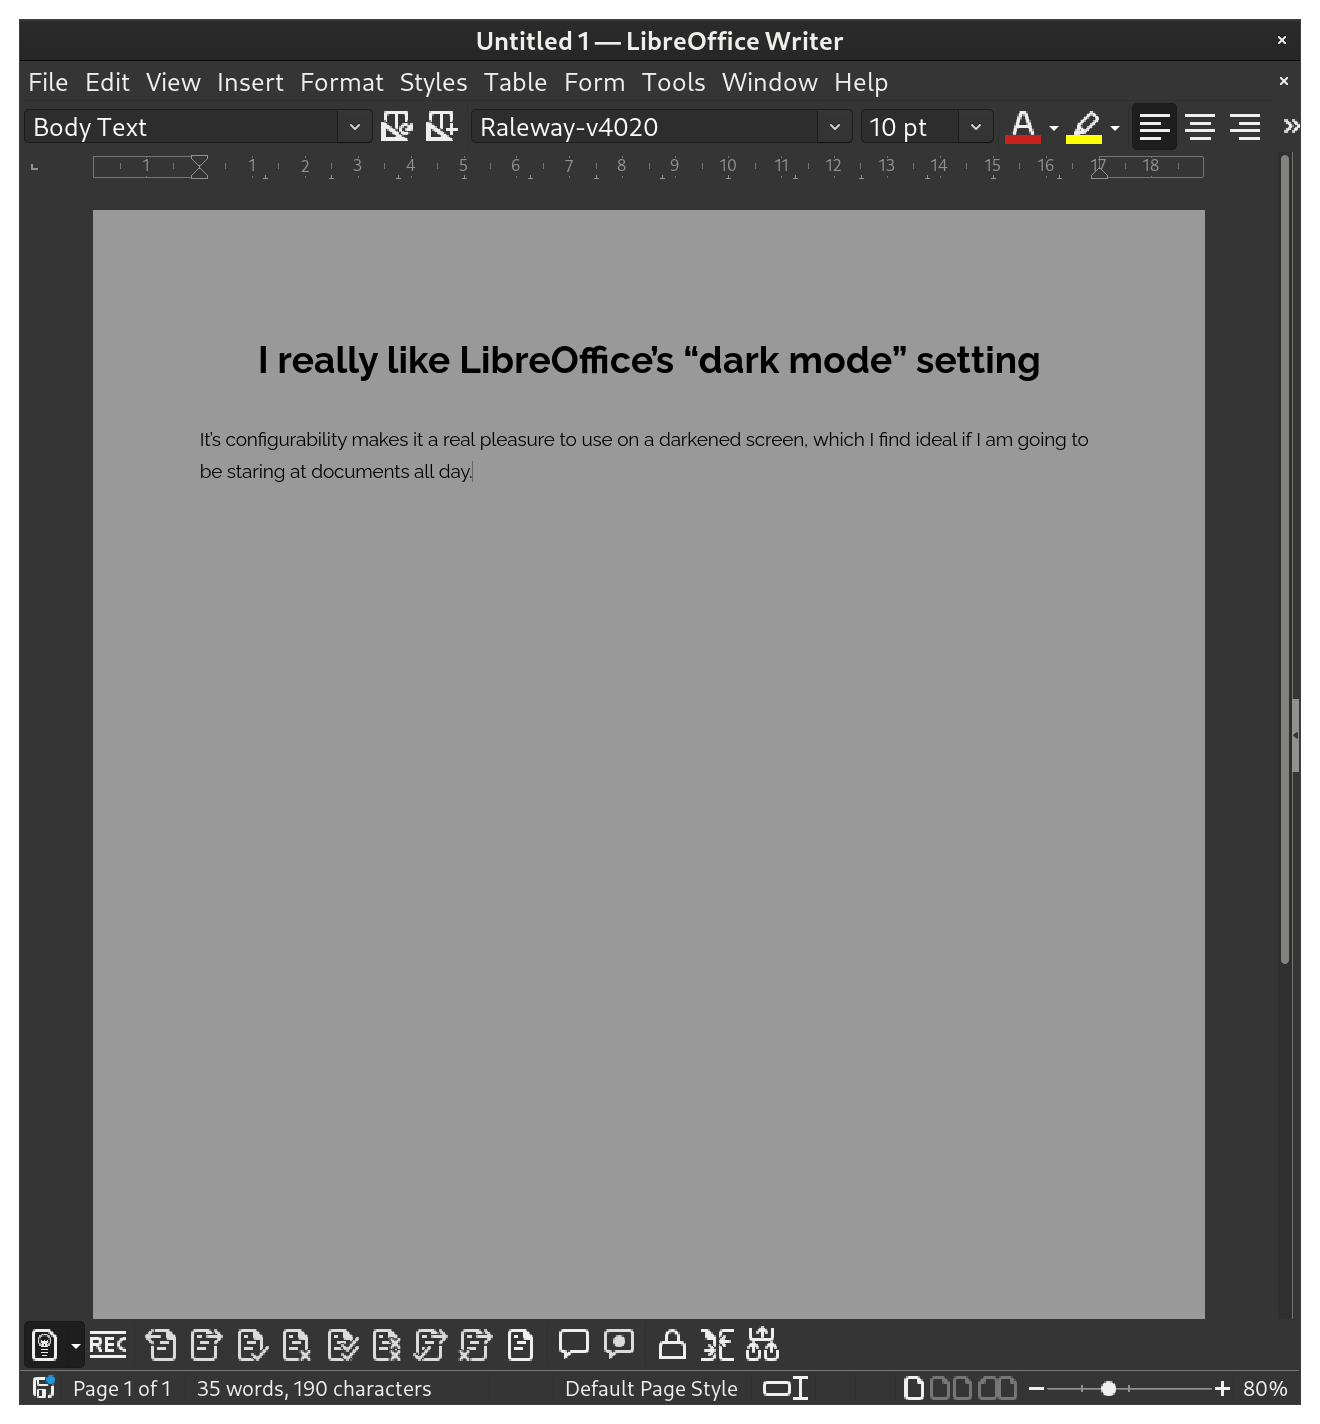This screenshot has height=1424, width=1320.
Task: Open the Help menu
Action: coord(861,82)
